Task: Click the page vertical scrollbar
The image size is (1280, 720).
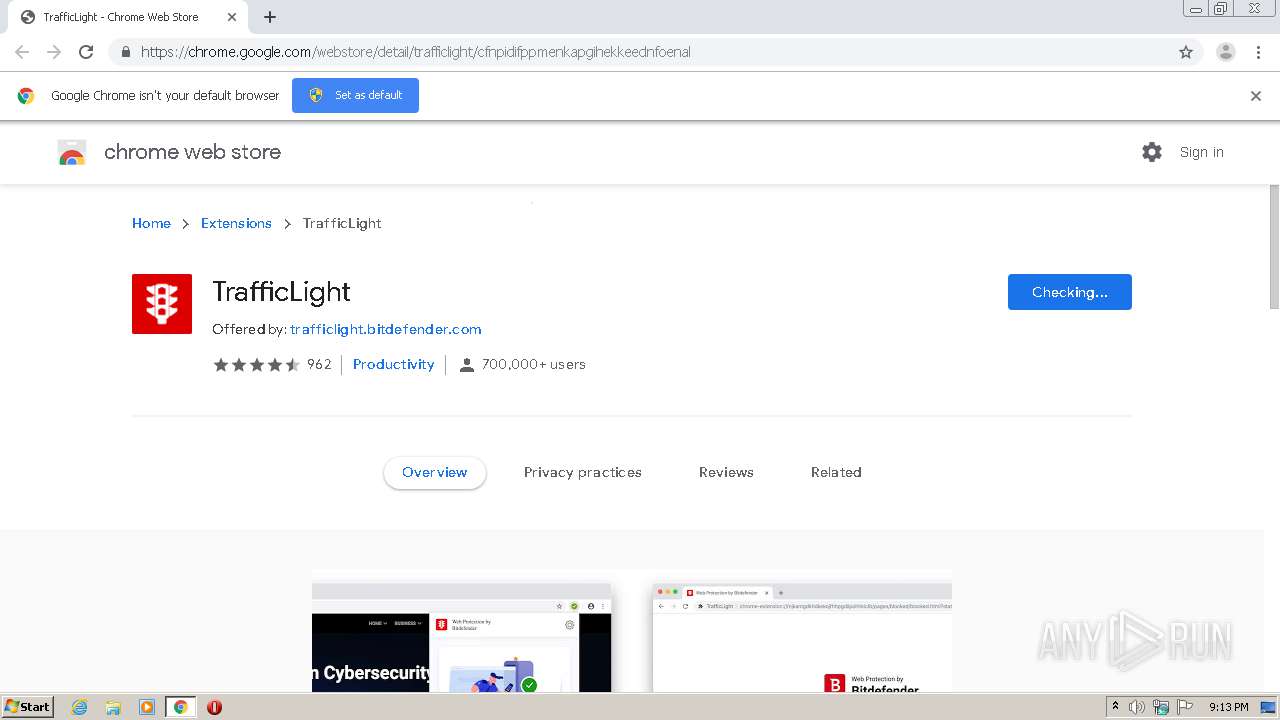Action: click(x=1274, y=246)
